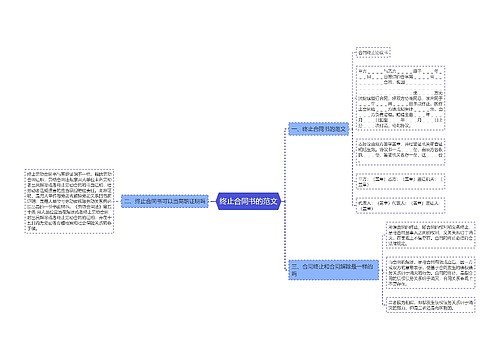Select central node 终止合同书的范文
Screen dimensions: 500x360
pos(249,201)
